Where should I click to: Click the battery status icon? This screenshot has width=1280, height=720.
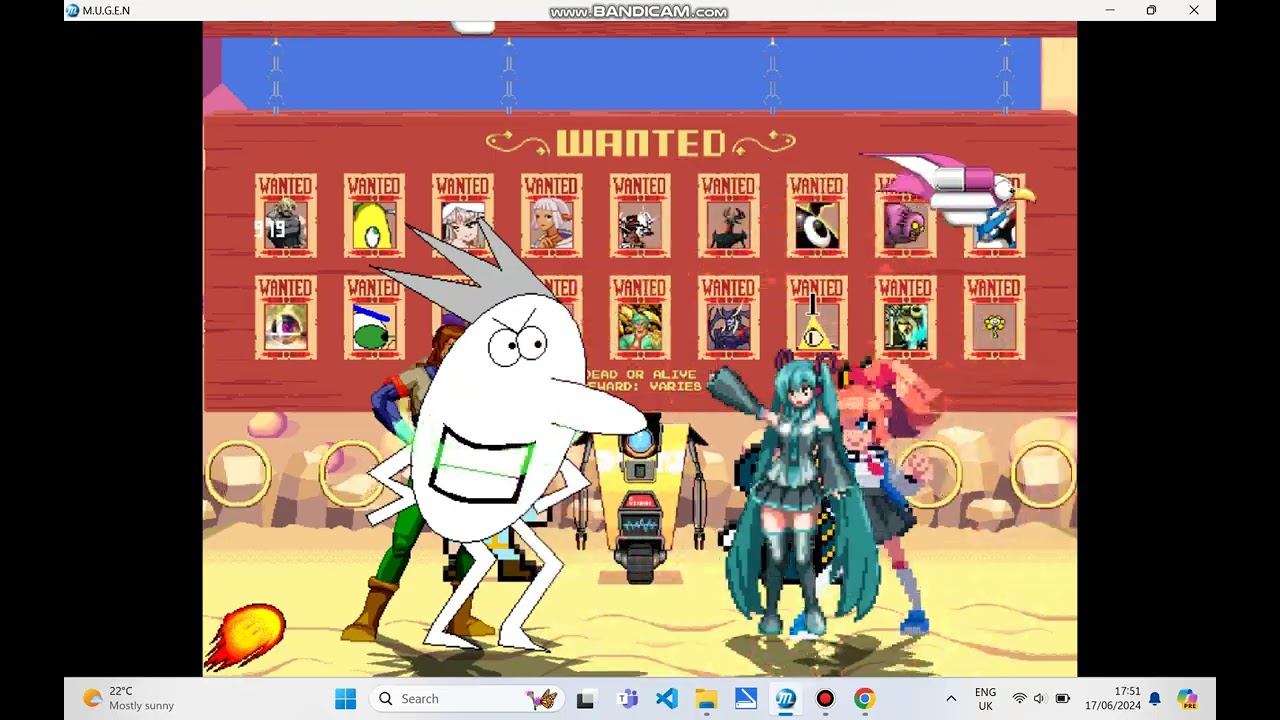coord(1062,699)
